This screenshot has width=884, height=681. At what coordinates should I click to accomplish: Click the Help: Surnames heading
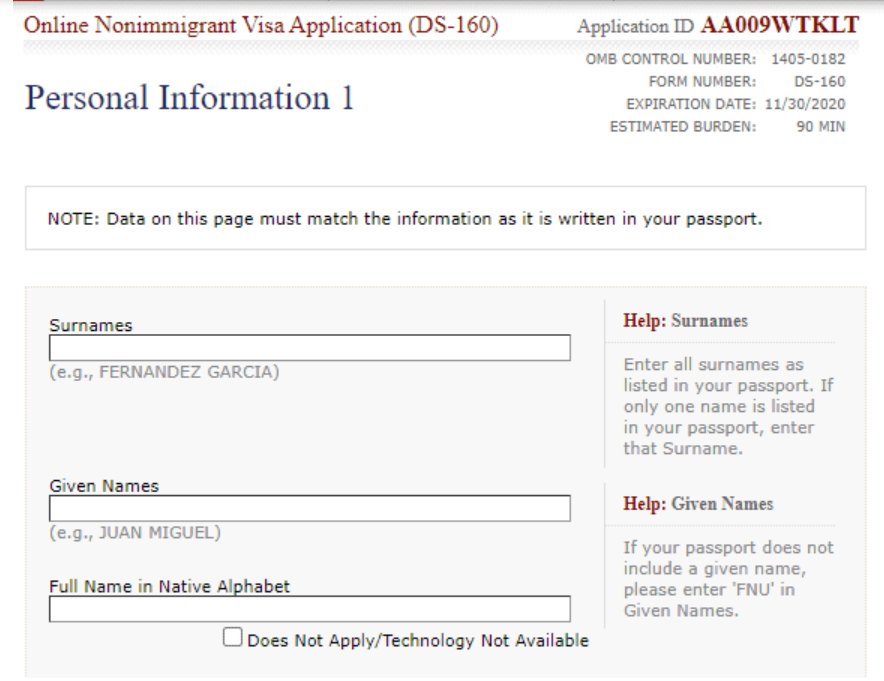pos(685,321)
